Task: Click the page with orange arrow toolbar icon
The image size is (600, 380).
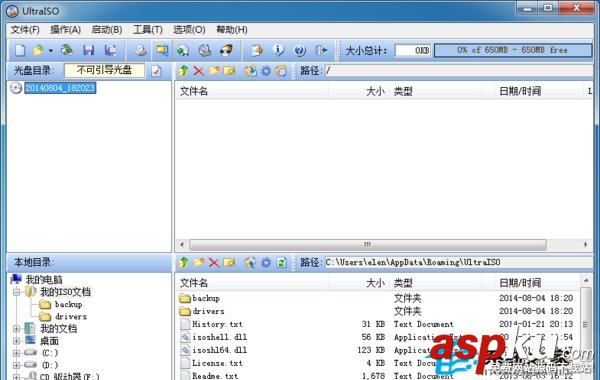Action: pos(257,50)
